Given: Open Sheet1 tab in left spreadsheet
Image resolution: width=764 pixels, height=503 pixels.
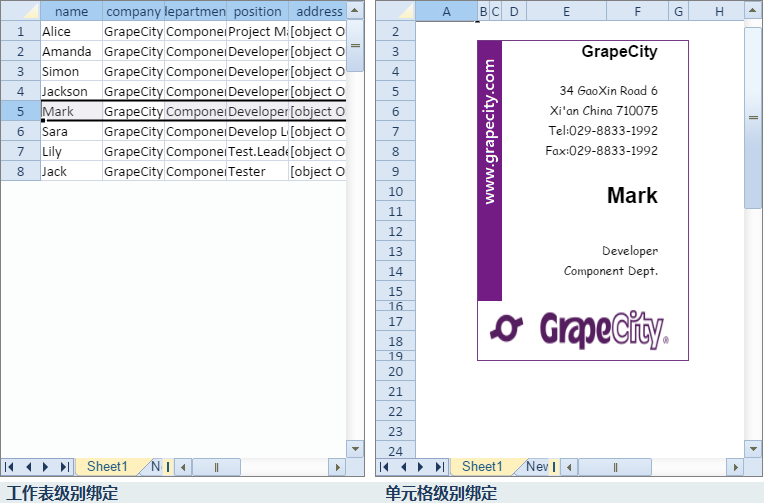Looking at the screenshot, I should coord(107,466).
